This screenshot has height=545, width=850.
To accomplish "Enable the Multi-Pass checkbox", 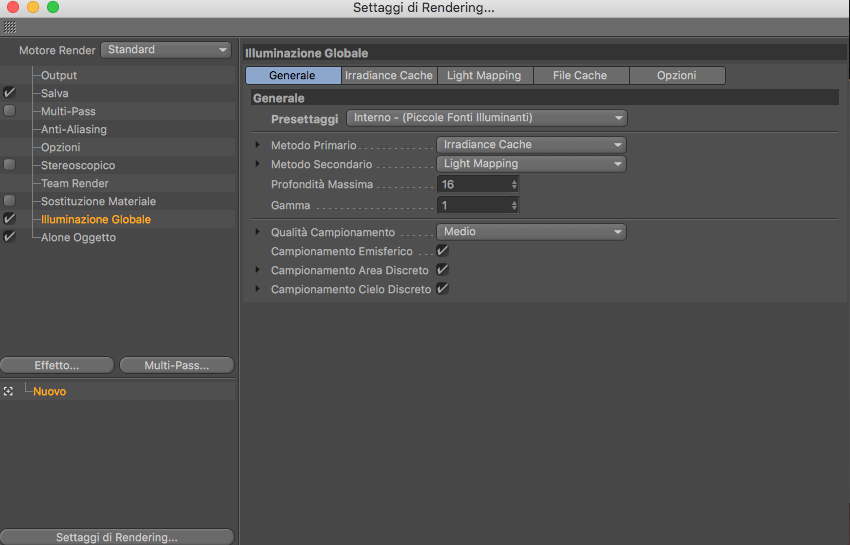I will pos(9,111).
